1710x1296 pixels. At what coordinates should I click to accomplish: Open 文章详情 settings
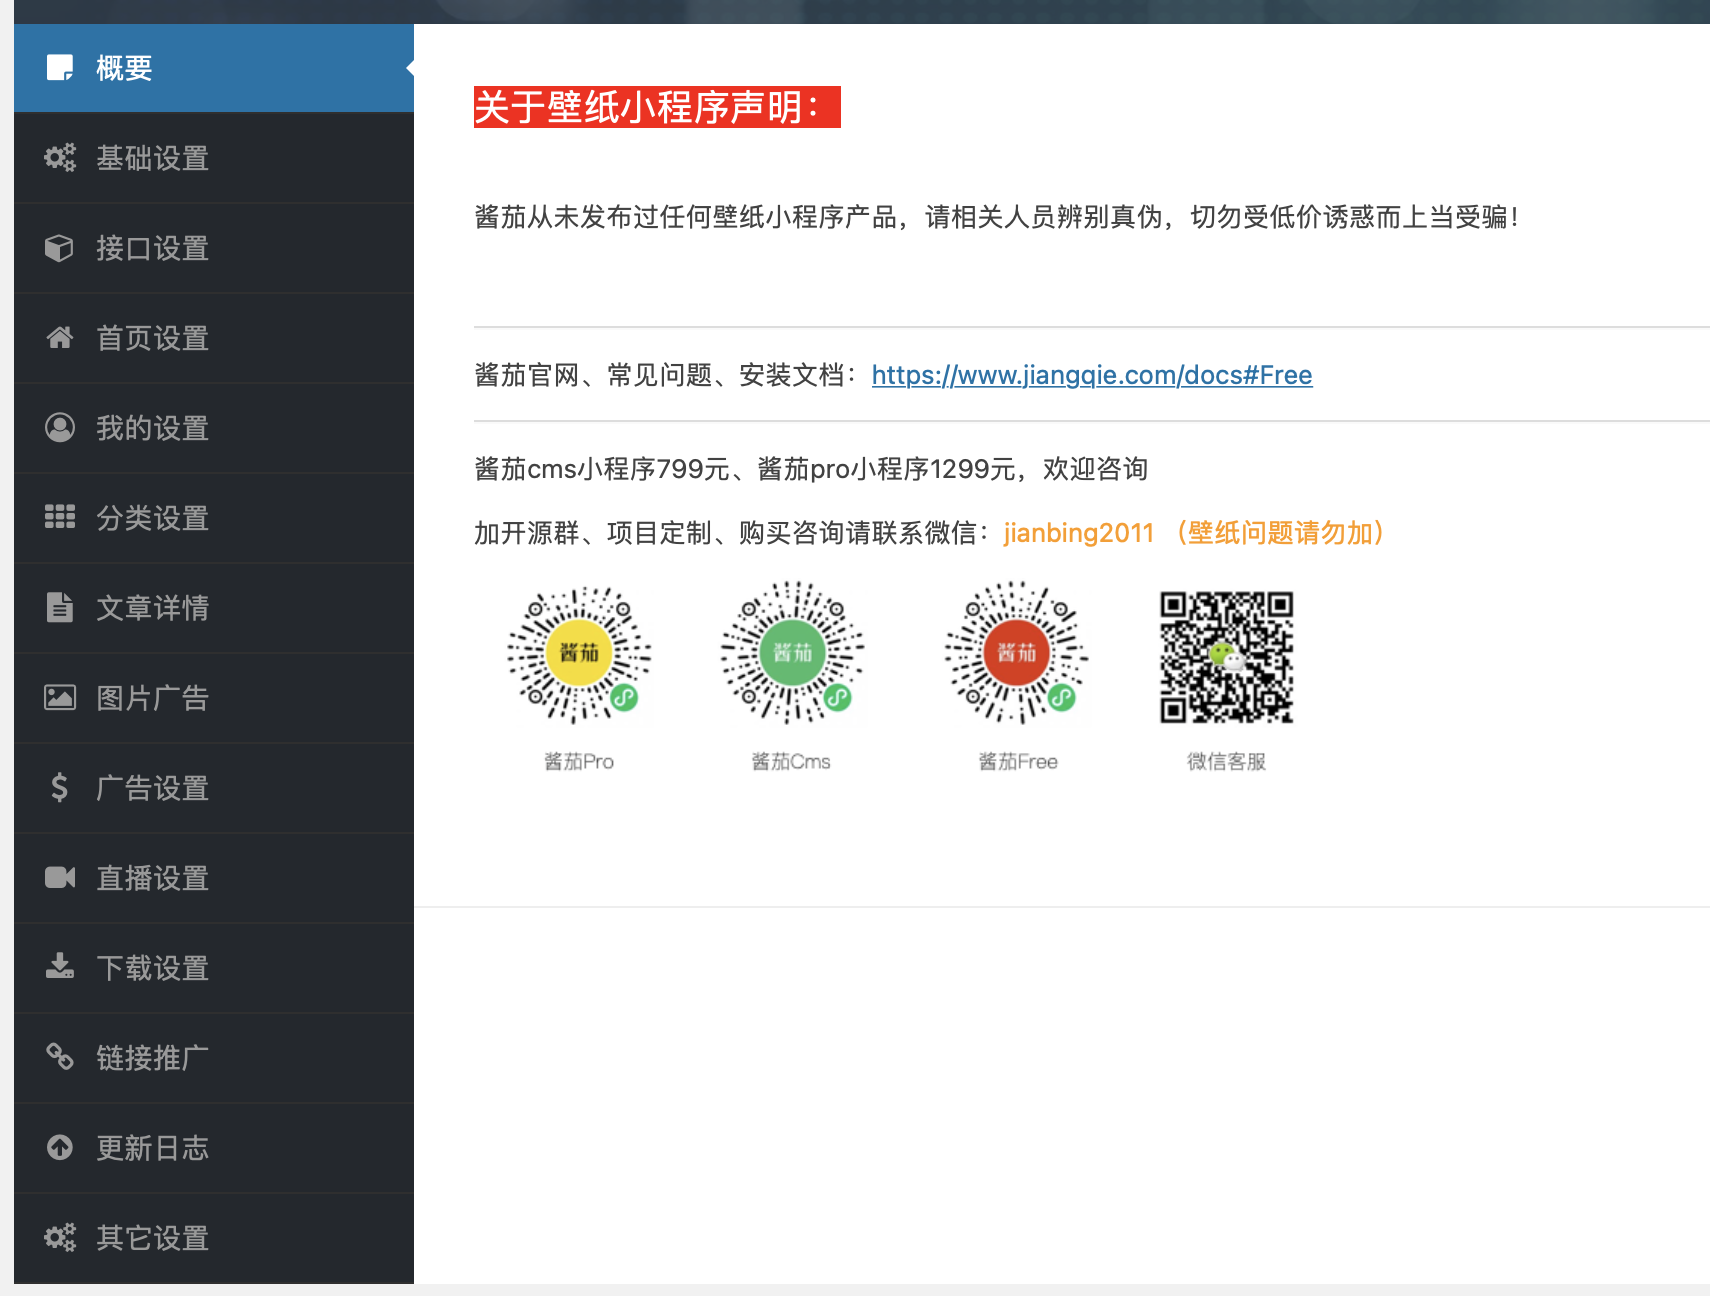(214, 608)
